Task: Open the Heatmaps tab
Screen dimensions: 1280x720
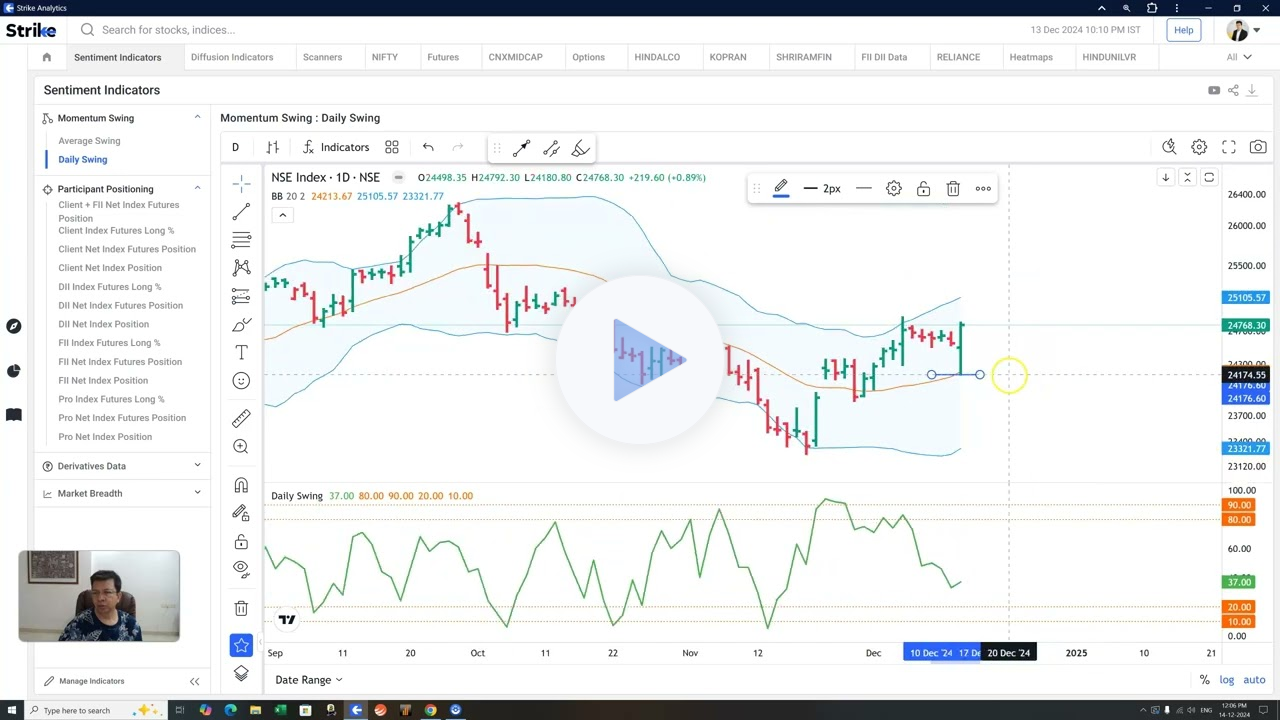Action: point(1031,57)
